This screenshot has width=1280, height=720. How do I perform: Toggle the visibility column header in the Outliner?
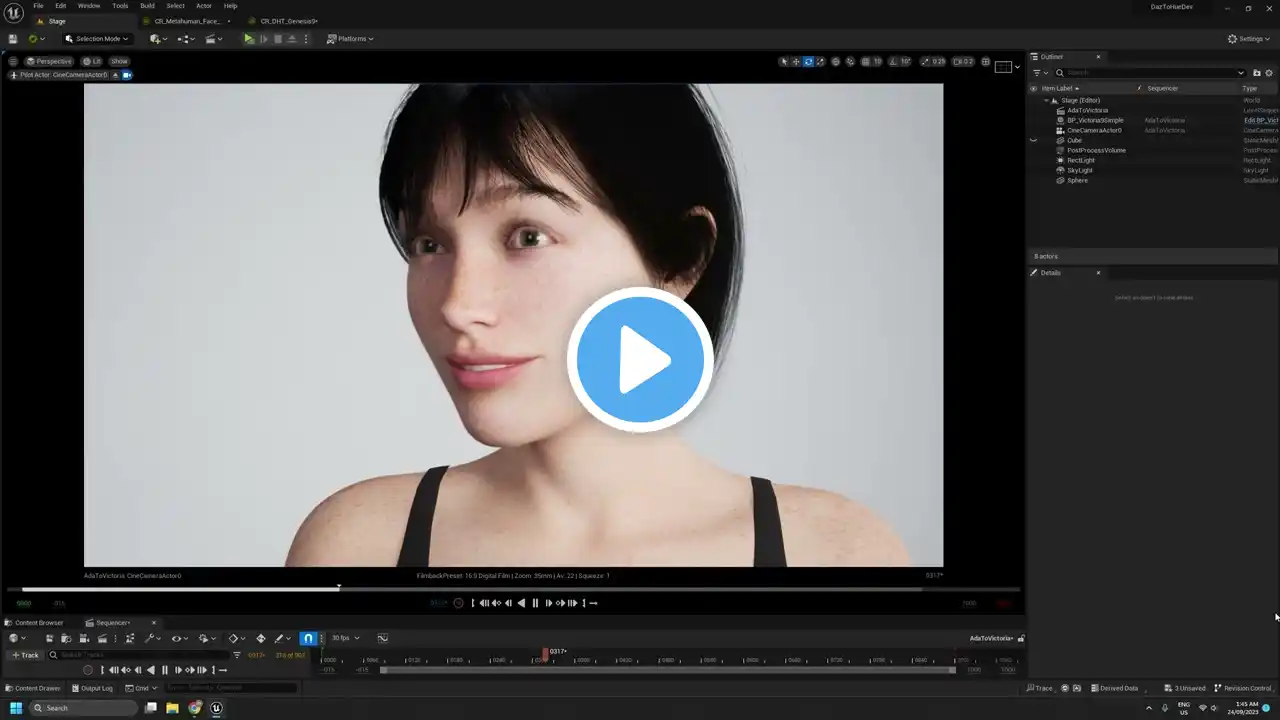[1034, 88]
